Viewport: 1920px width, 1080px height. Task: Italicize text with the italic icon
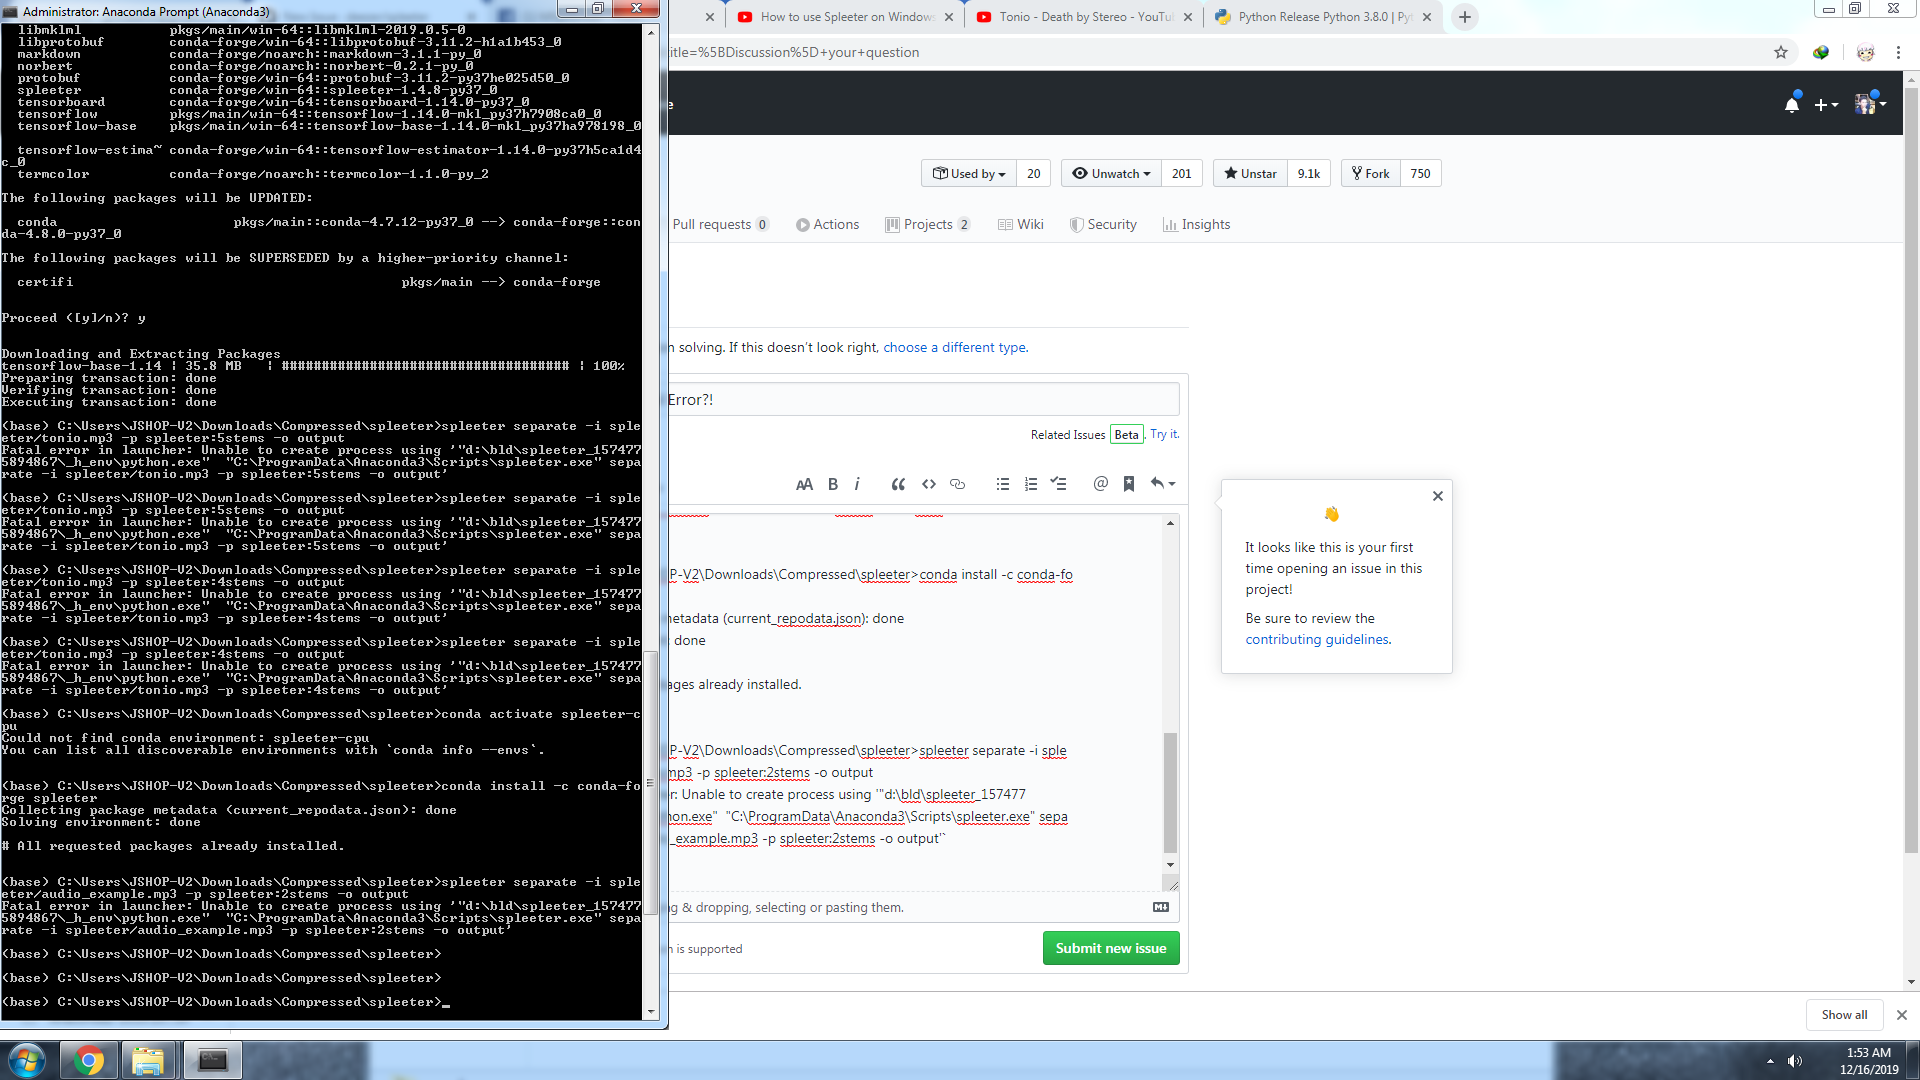coord(857,484)
